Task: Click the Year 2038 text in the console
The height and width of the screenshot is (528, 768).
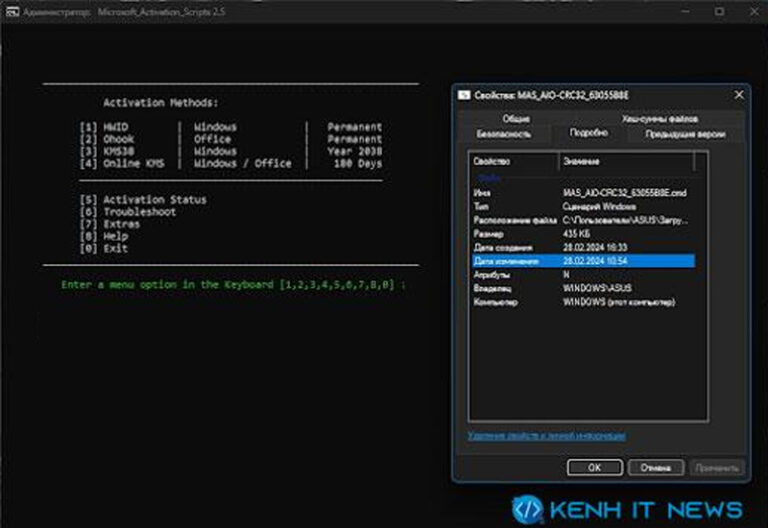Action: (x=355, y=151)
